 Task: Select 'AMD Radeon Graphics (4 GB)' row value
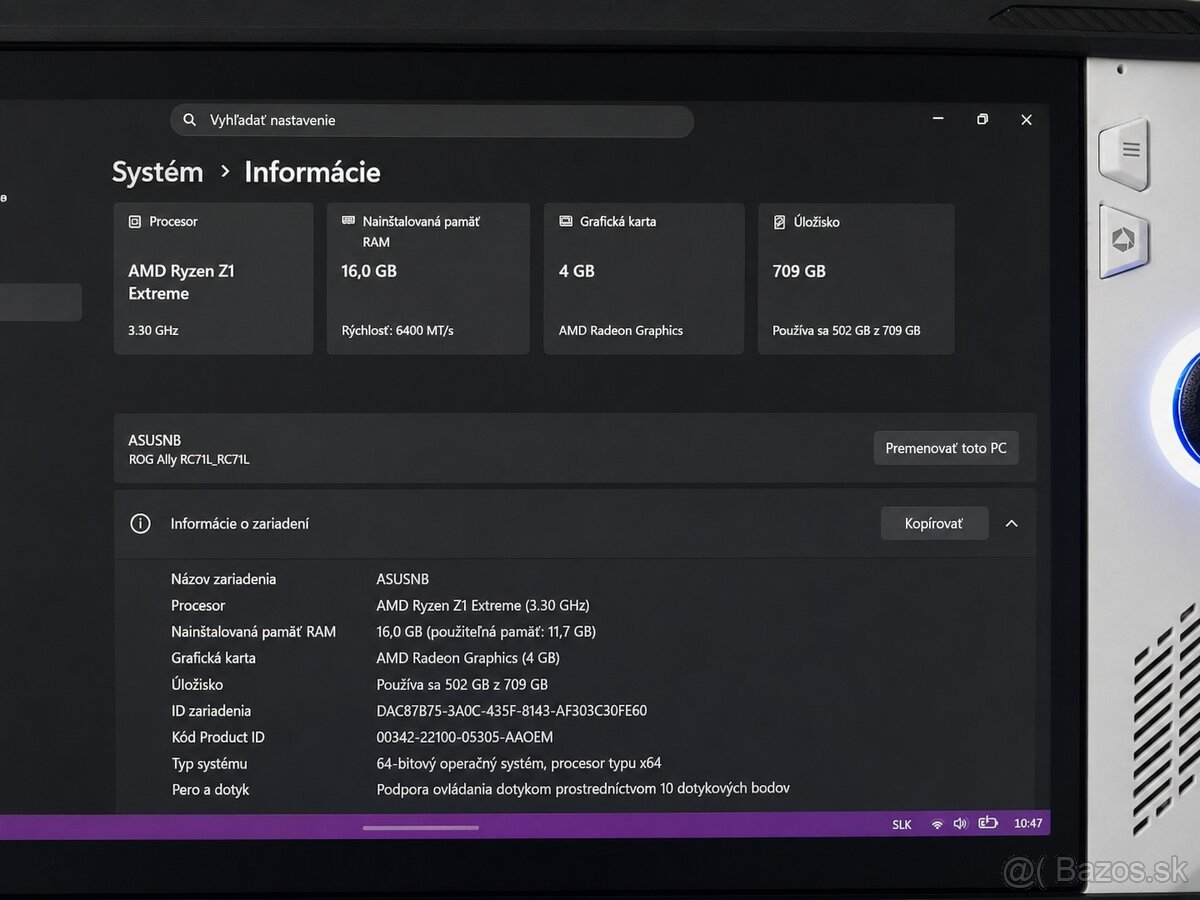pos(468,658)
